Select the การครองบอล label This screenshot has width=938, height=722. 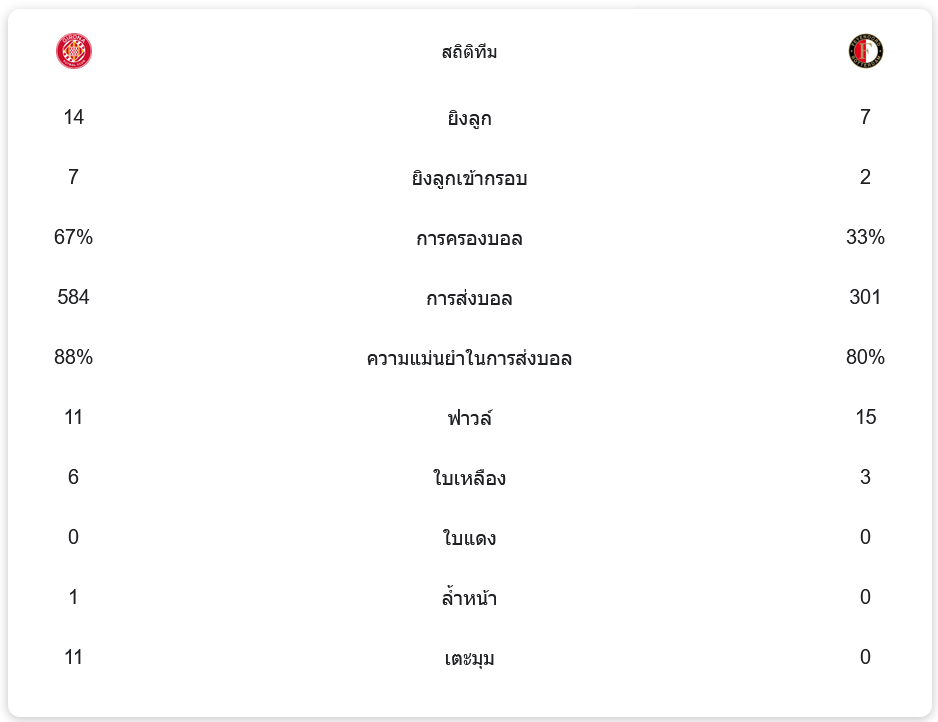(469, 239)
